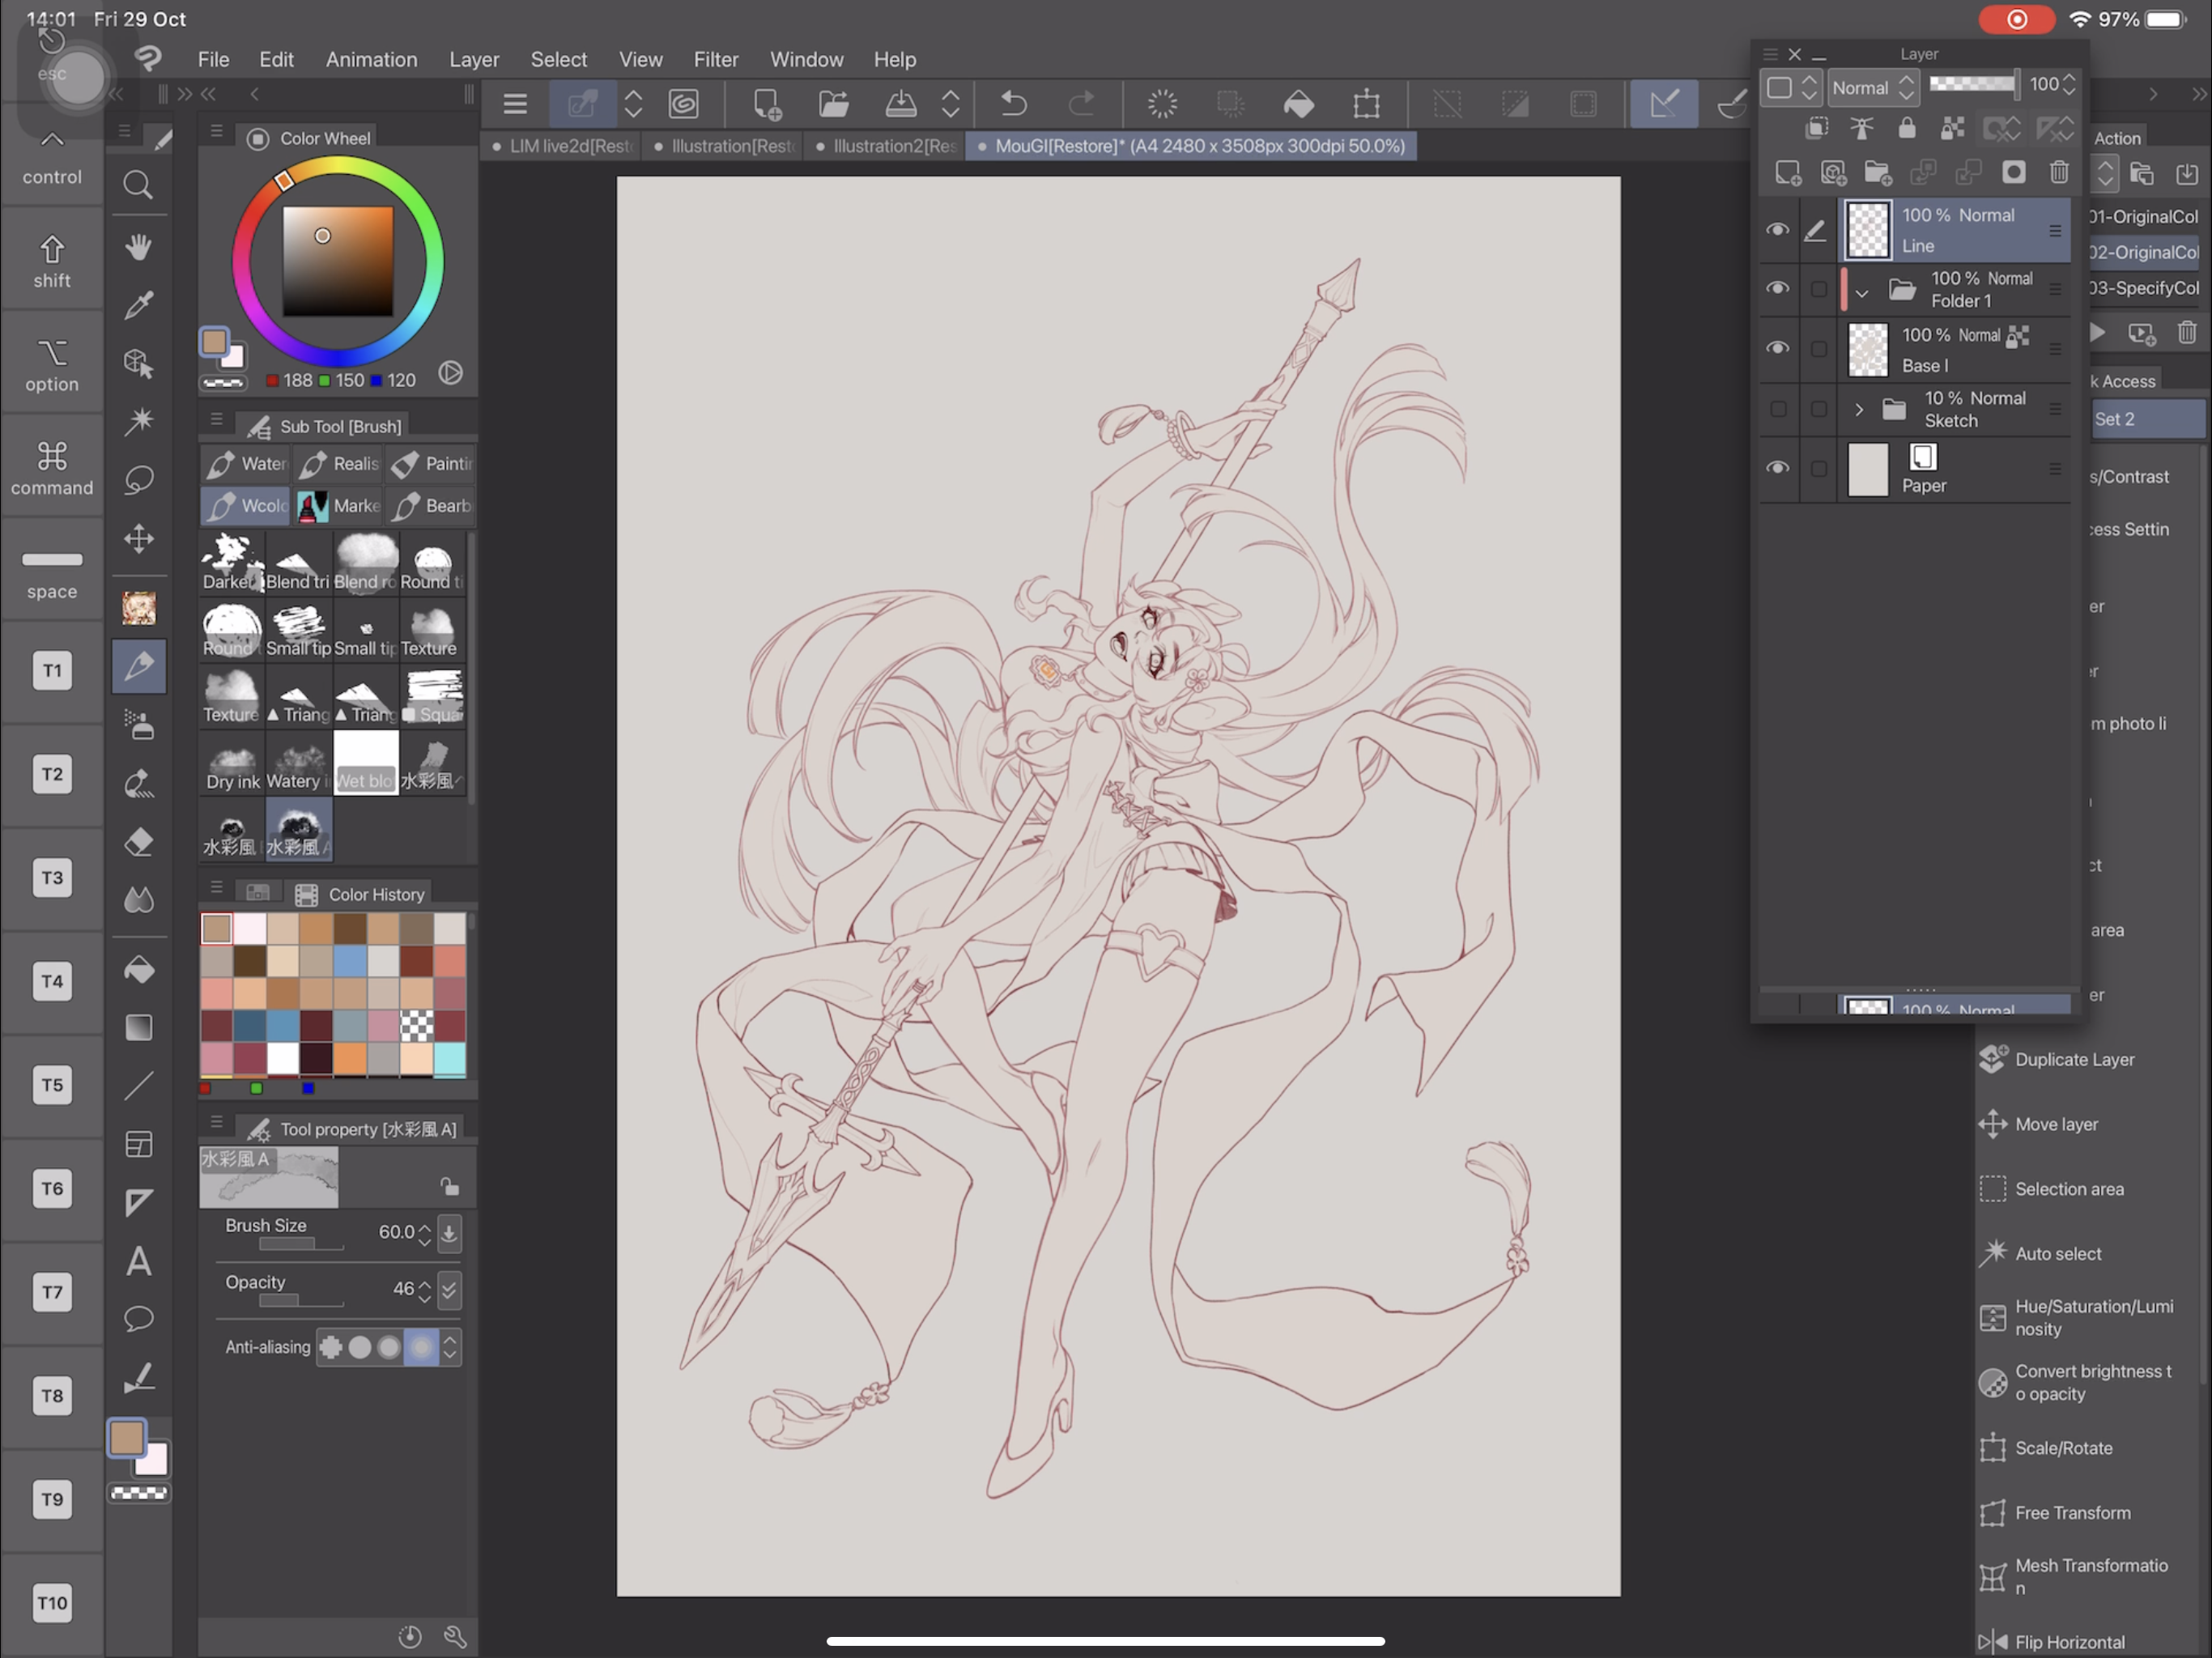Switch to the LIM live2d document tab
This screenshot has width=2212, height=1658.
(562, 146)
